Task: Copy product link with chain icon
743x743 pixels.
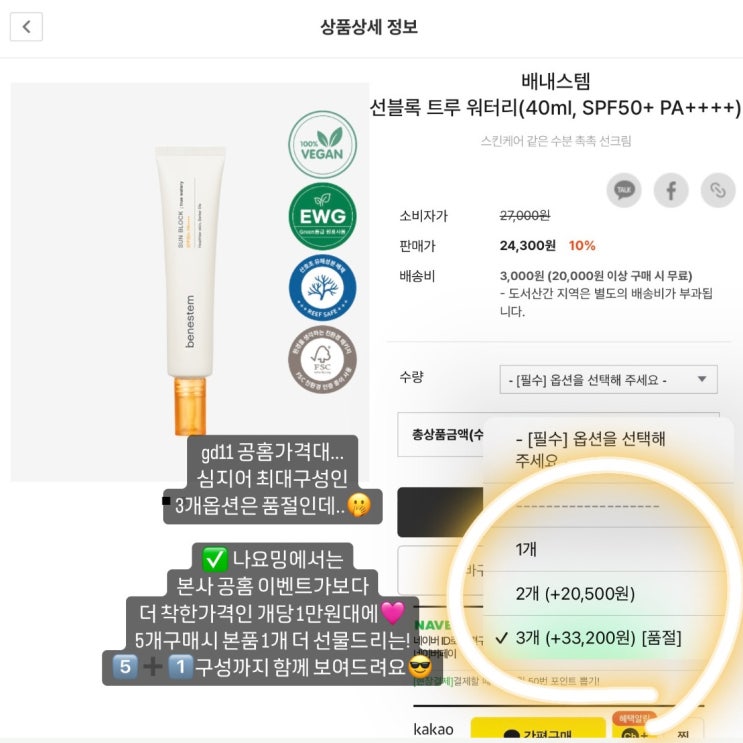Action: coord(717,190)
